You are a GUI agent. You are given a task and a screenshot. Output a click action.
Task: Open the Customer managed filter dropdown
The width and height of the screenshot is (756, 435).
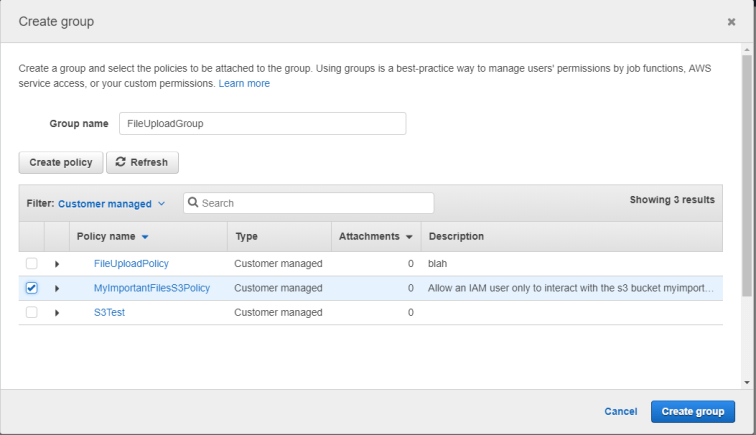(x=111, y=204)
